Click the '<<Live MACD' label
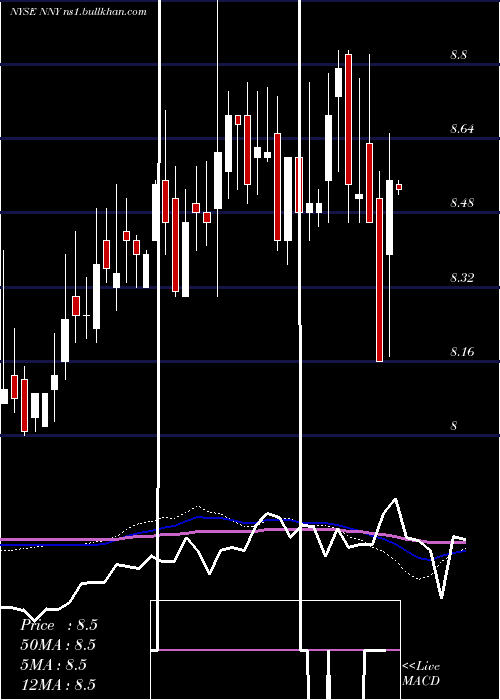Image resolution: width=500 pixels, height=700 pixels. [421, 673]
